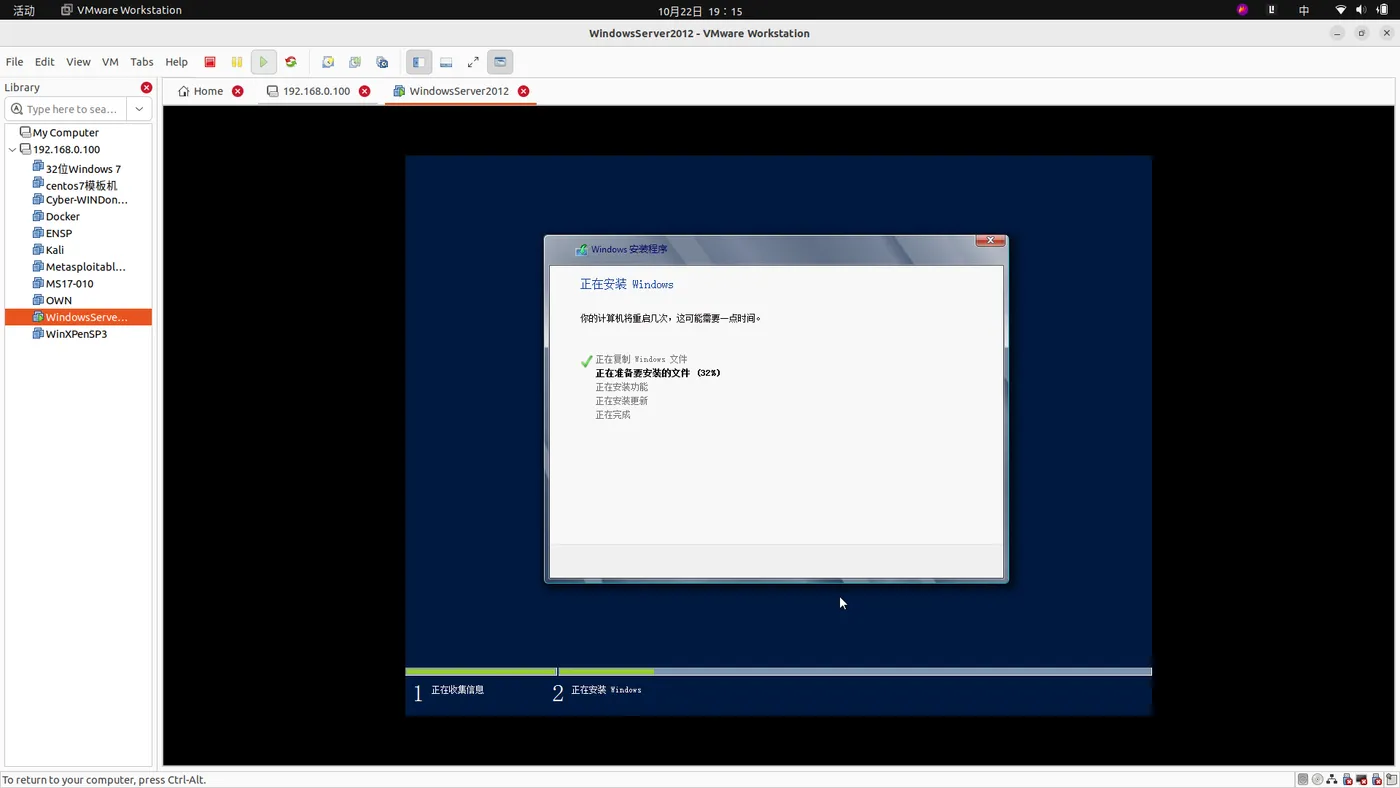Switch to the 192.168.0.100 tab
This screenshot has height=788, width=1400.
click(x=309, y=91)
